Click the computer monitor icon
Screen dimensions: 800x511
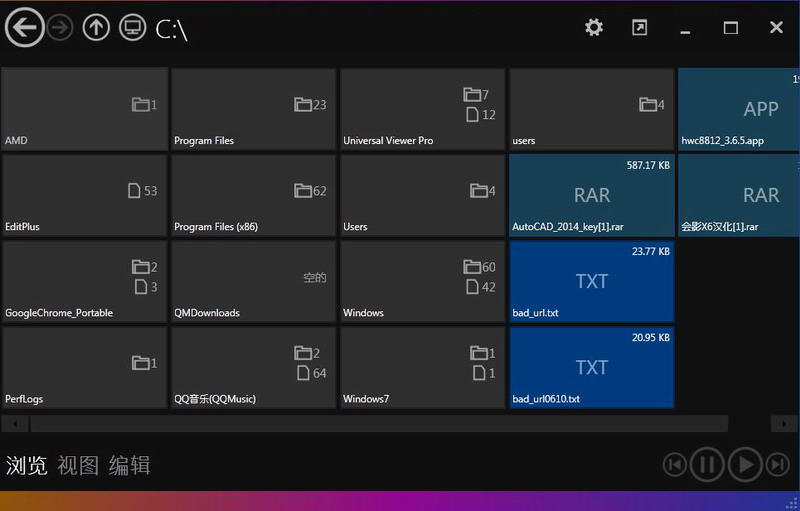(132, 28)
